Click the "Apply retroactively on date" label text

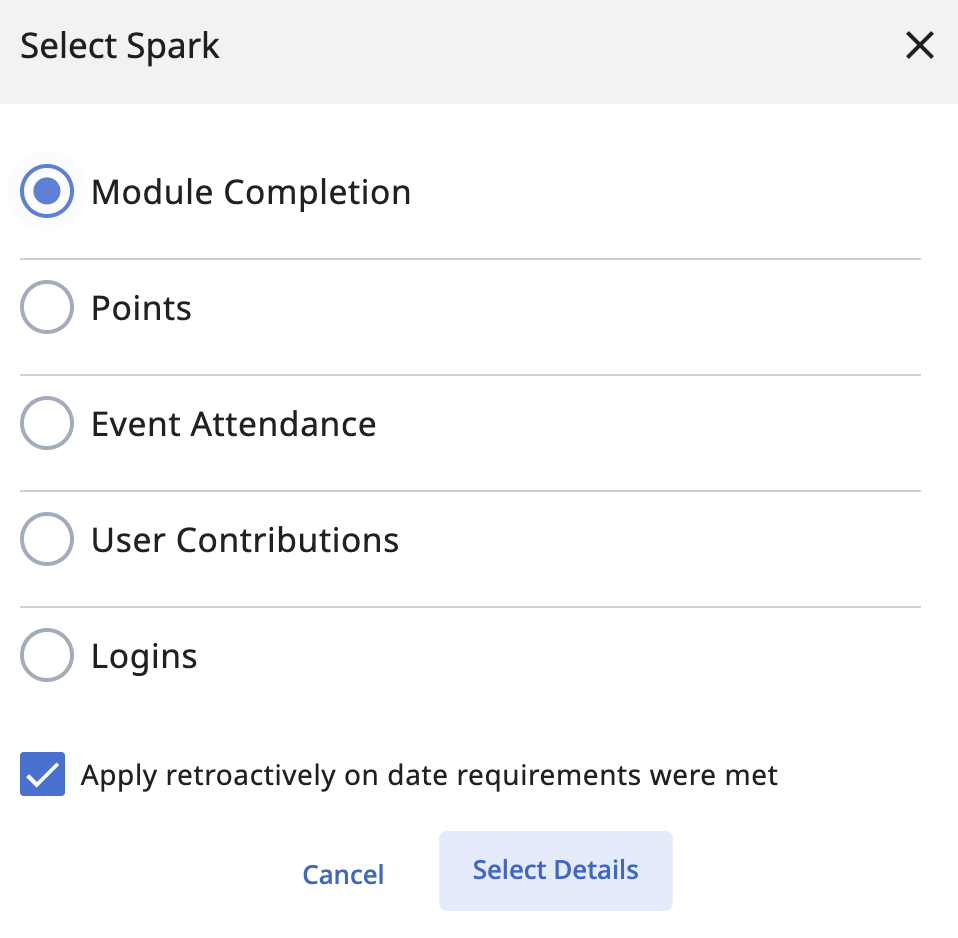[429, 775]
